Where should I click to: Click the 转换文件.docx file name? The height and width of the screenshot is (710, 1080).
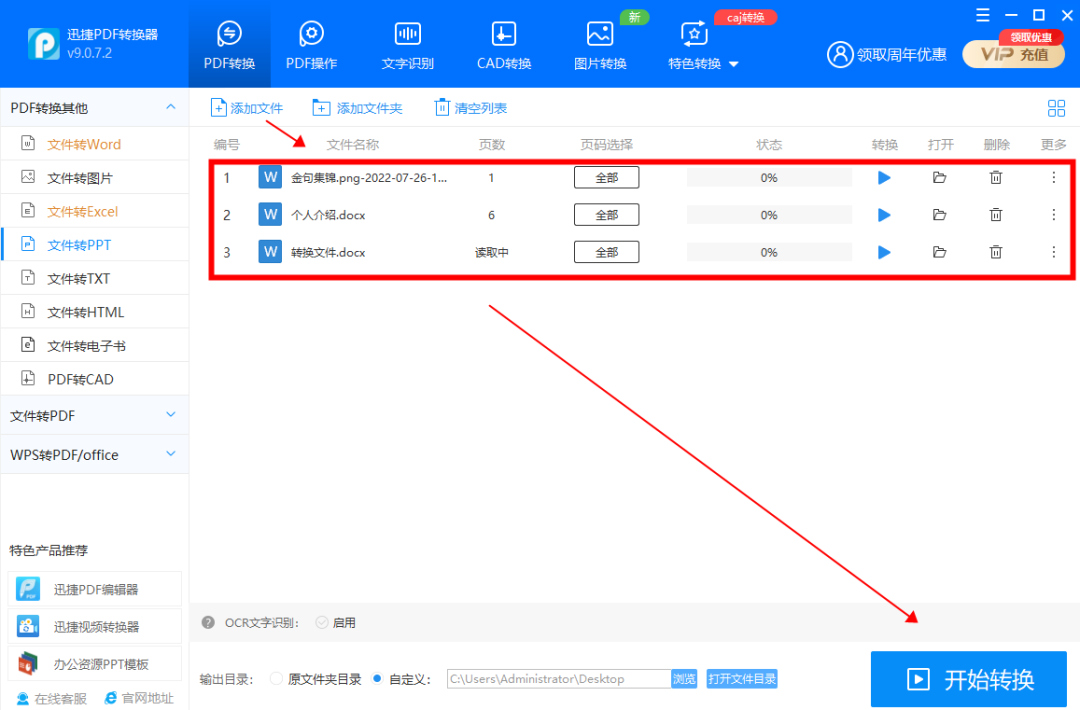tap(328, 252)
